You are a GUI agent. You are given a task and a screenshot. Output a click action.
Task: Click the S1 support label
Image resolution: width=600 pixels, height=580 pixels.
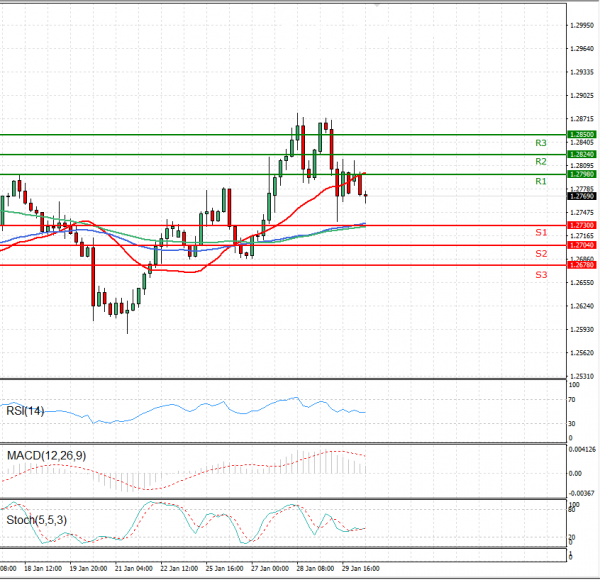pos(540,233)
